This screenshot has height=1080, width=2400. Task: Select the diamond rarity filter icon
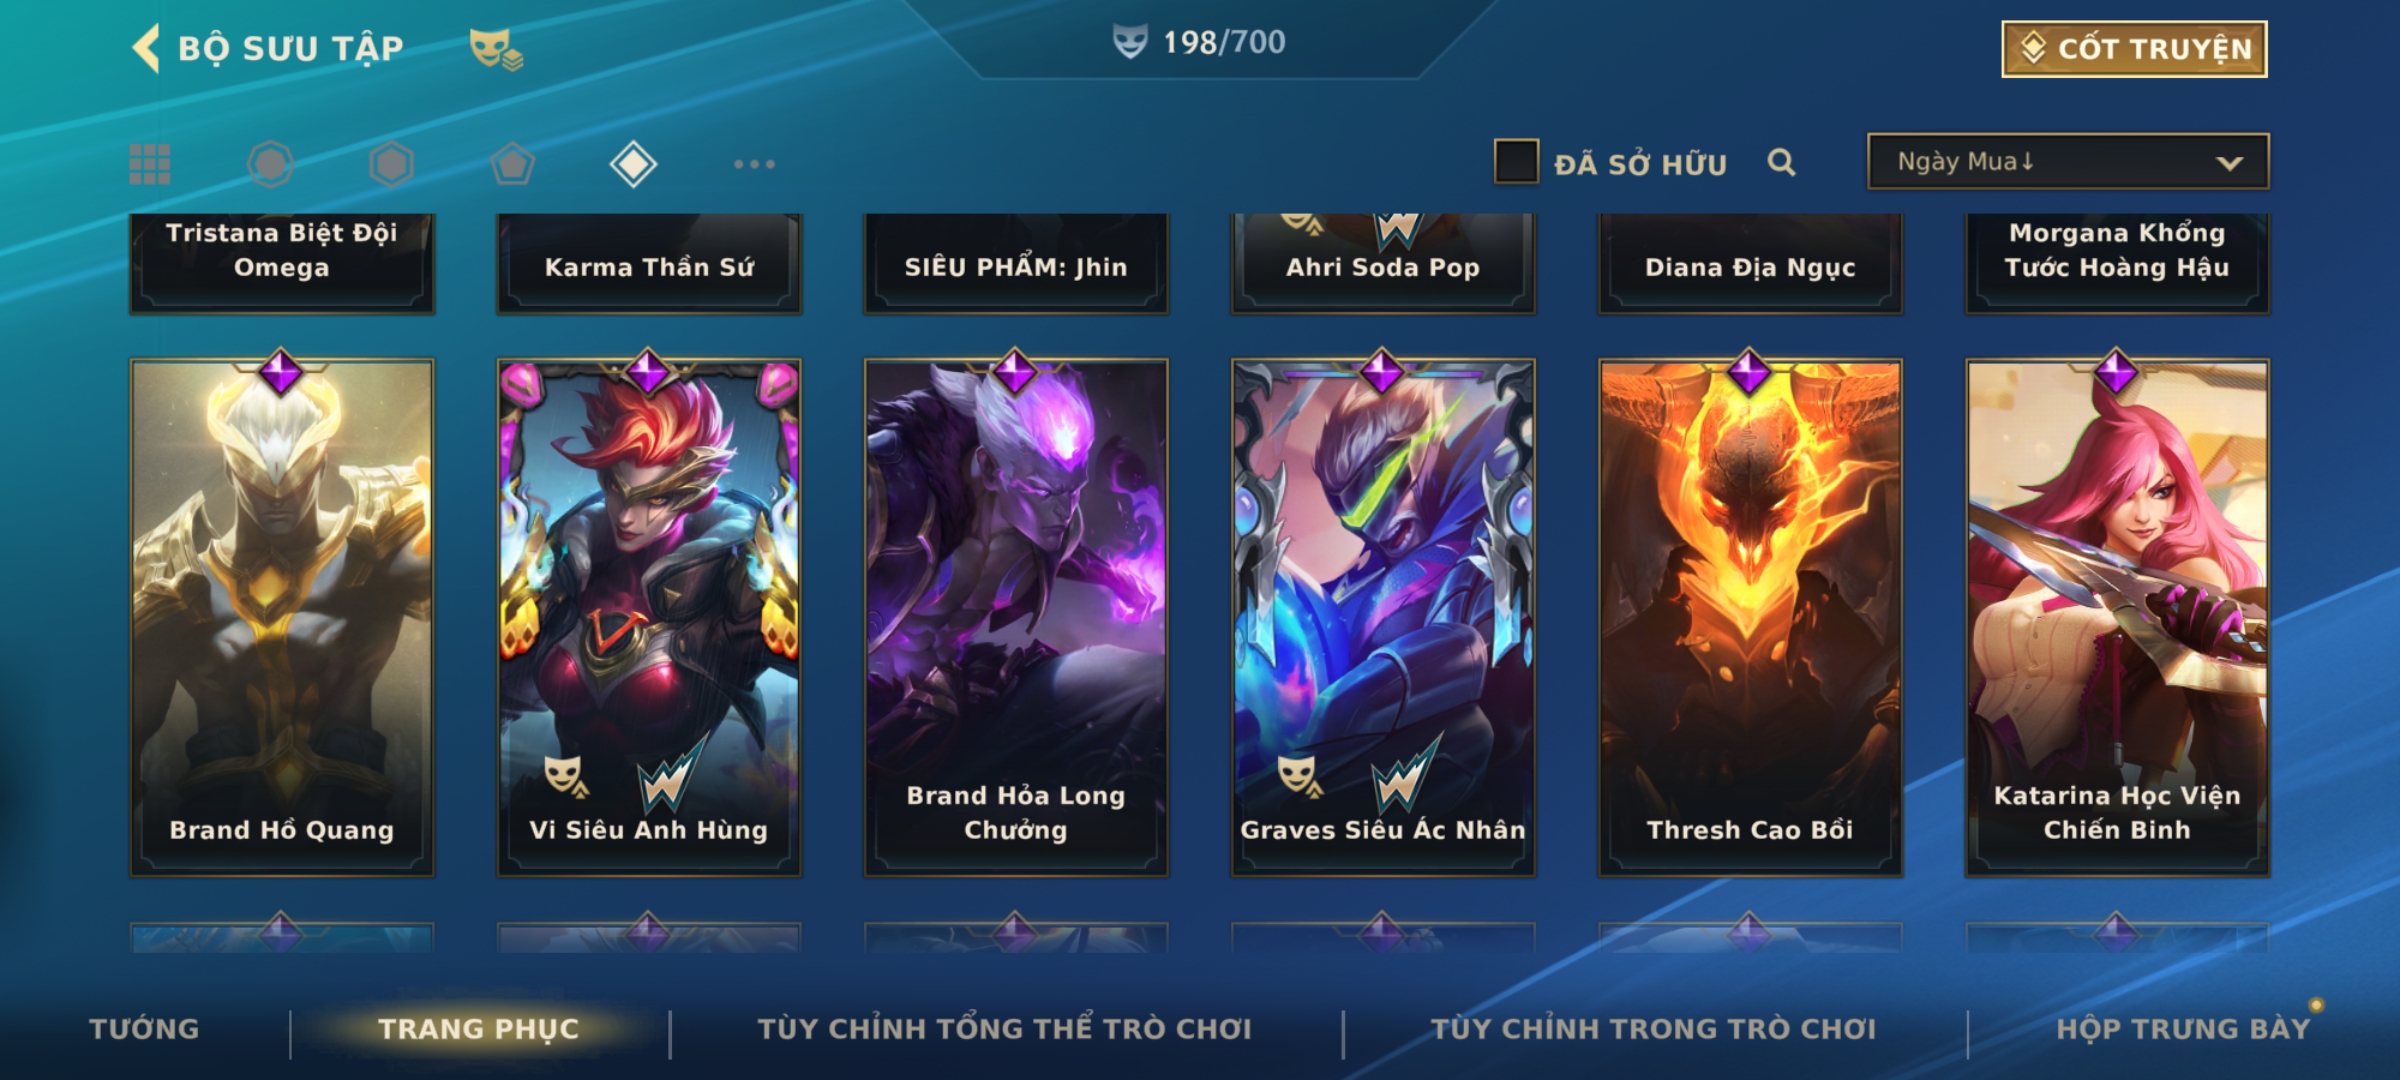[x=633, y=164]
